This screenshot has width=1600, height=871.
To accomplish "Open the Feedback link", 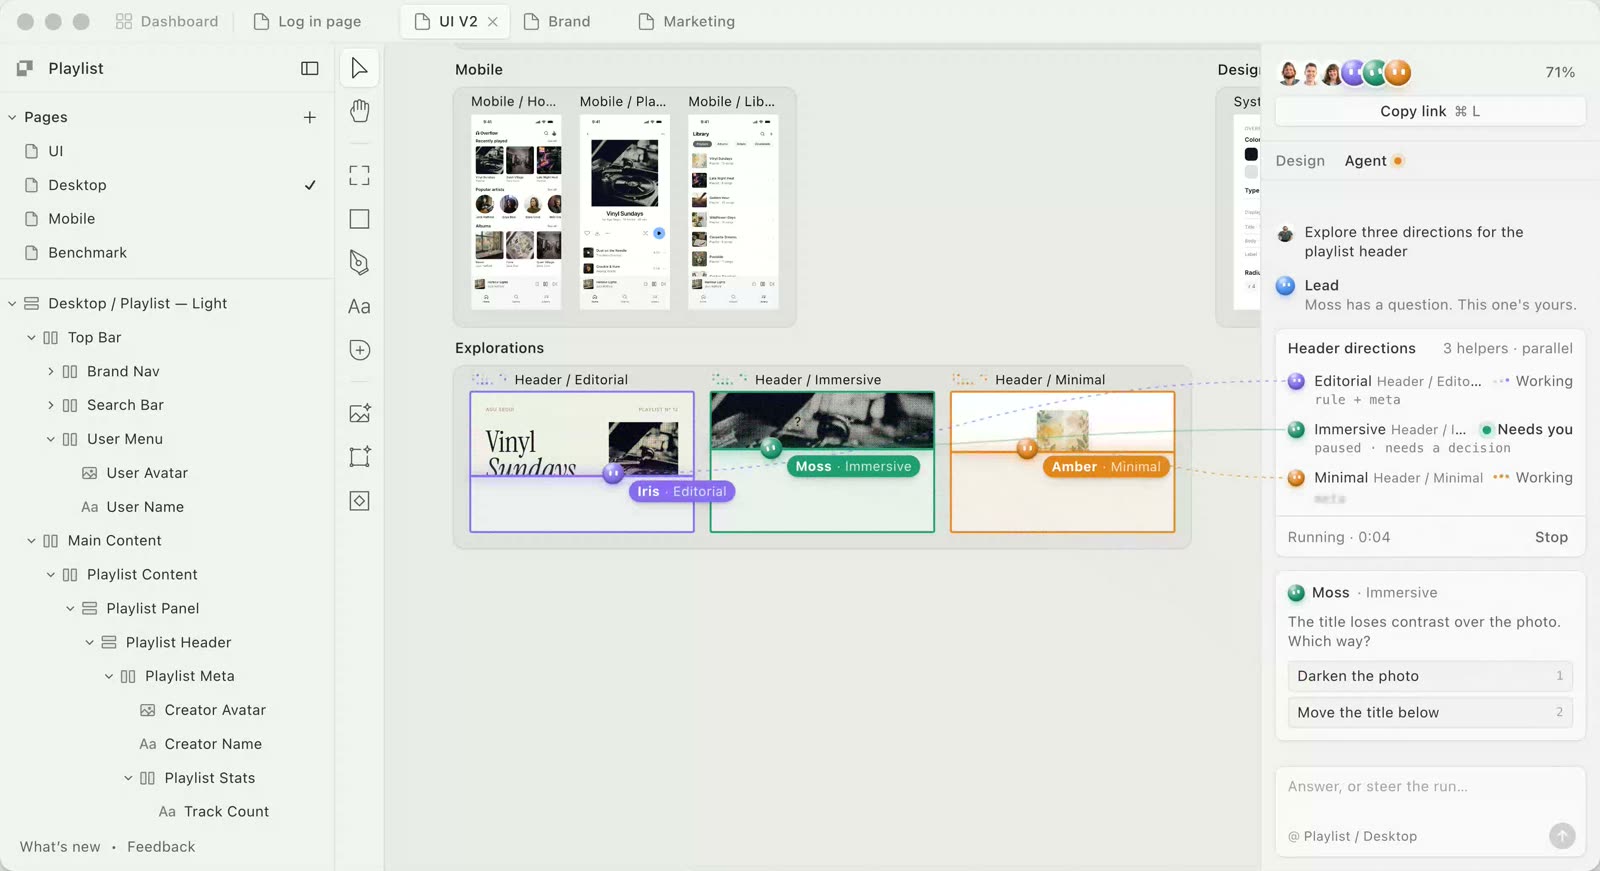I will pyautogui.click(x=161, y=847).
